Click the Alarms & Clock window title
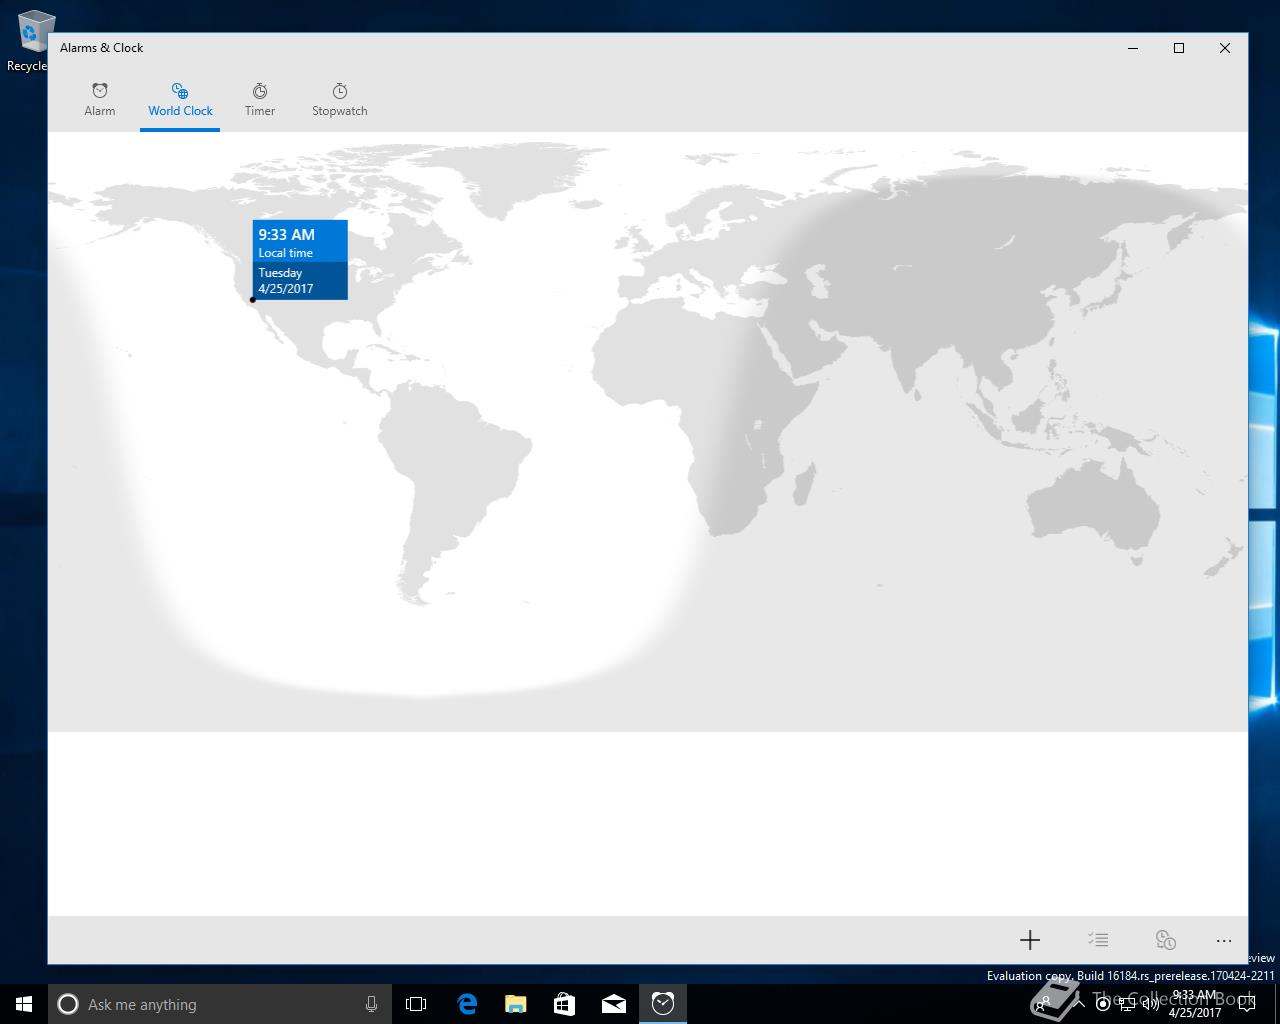 pos(102,48)
